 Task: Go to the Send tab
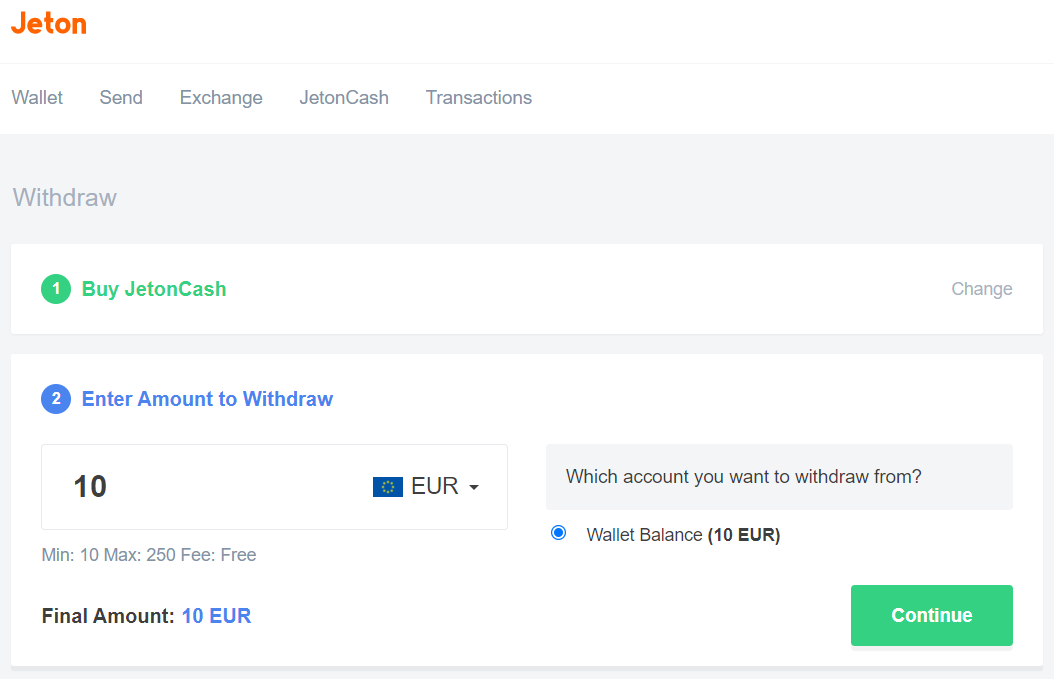[x=121, y=97]
